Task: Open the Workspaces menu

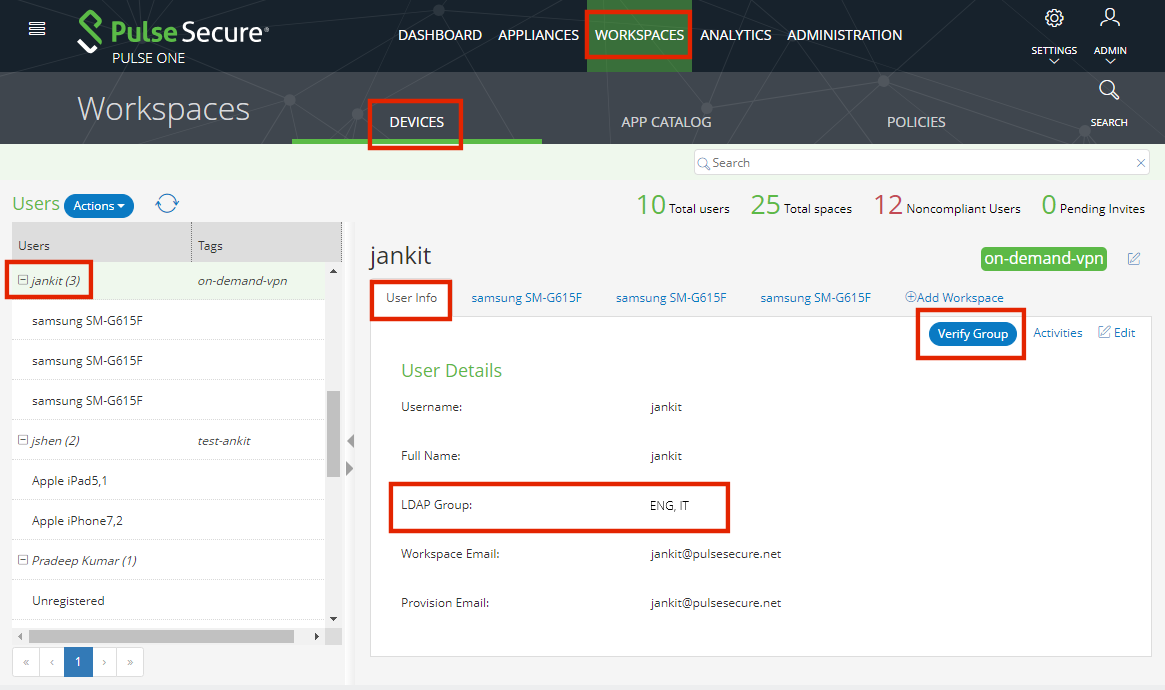Action: [639, 35]
